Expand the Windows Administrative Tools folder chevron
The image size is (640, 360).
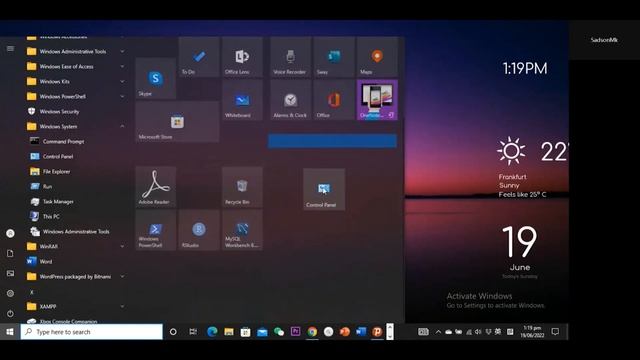[122, 51]
